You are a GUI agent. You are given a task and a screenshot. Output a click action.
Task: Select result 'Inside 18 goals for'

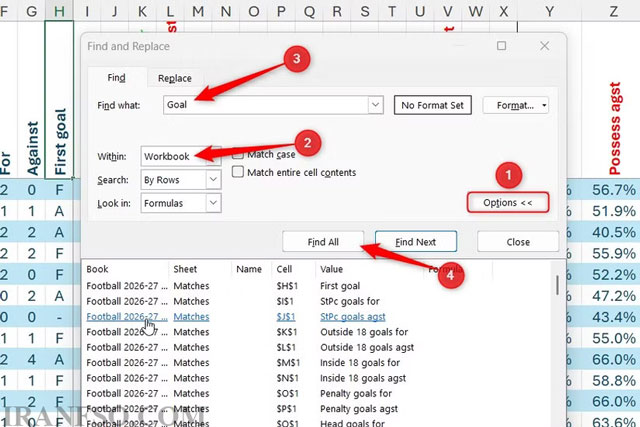coord(316,363)
